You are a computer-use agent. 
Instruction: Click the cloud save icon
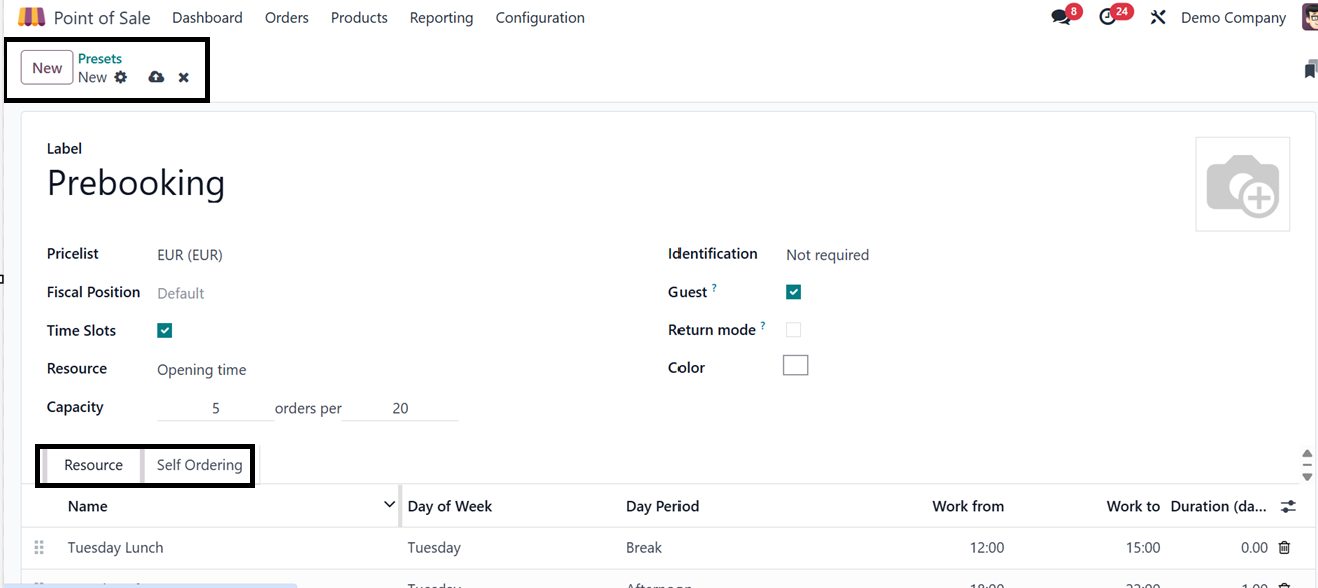point(156,77)
